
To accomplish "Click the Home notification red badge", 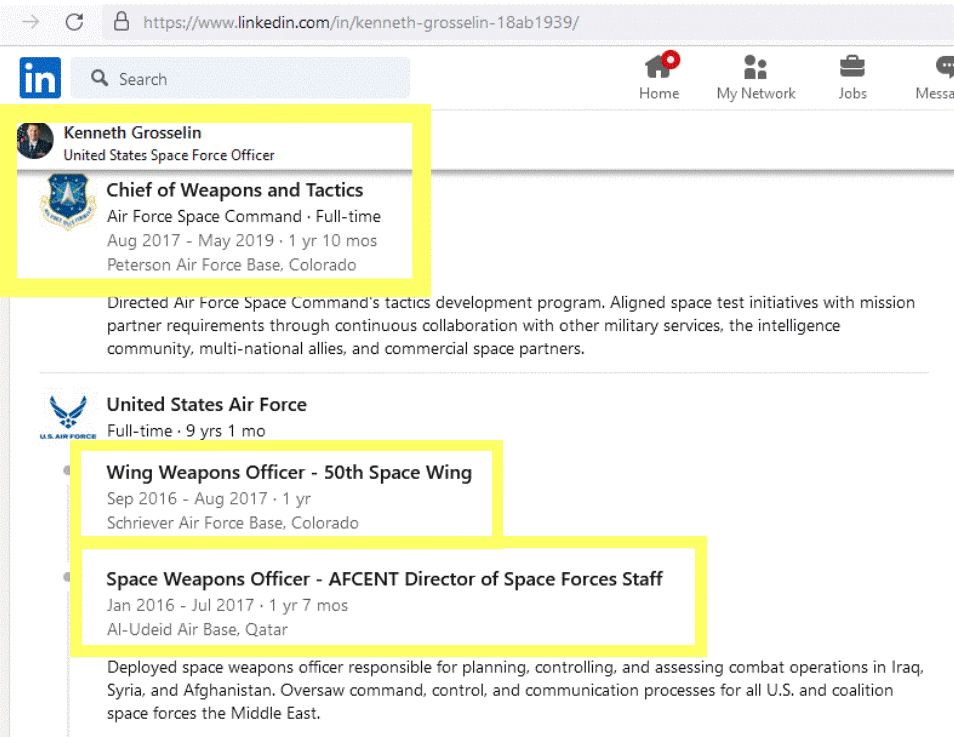I will [x=671, y=59].
